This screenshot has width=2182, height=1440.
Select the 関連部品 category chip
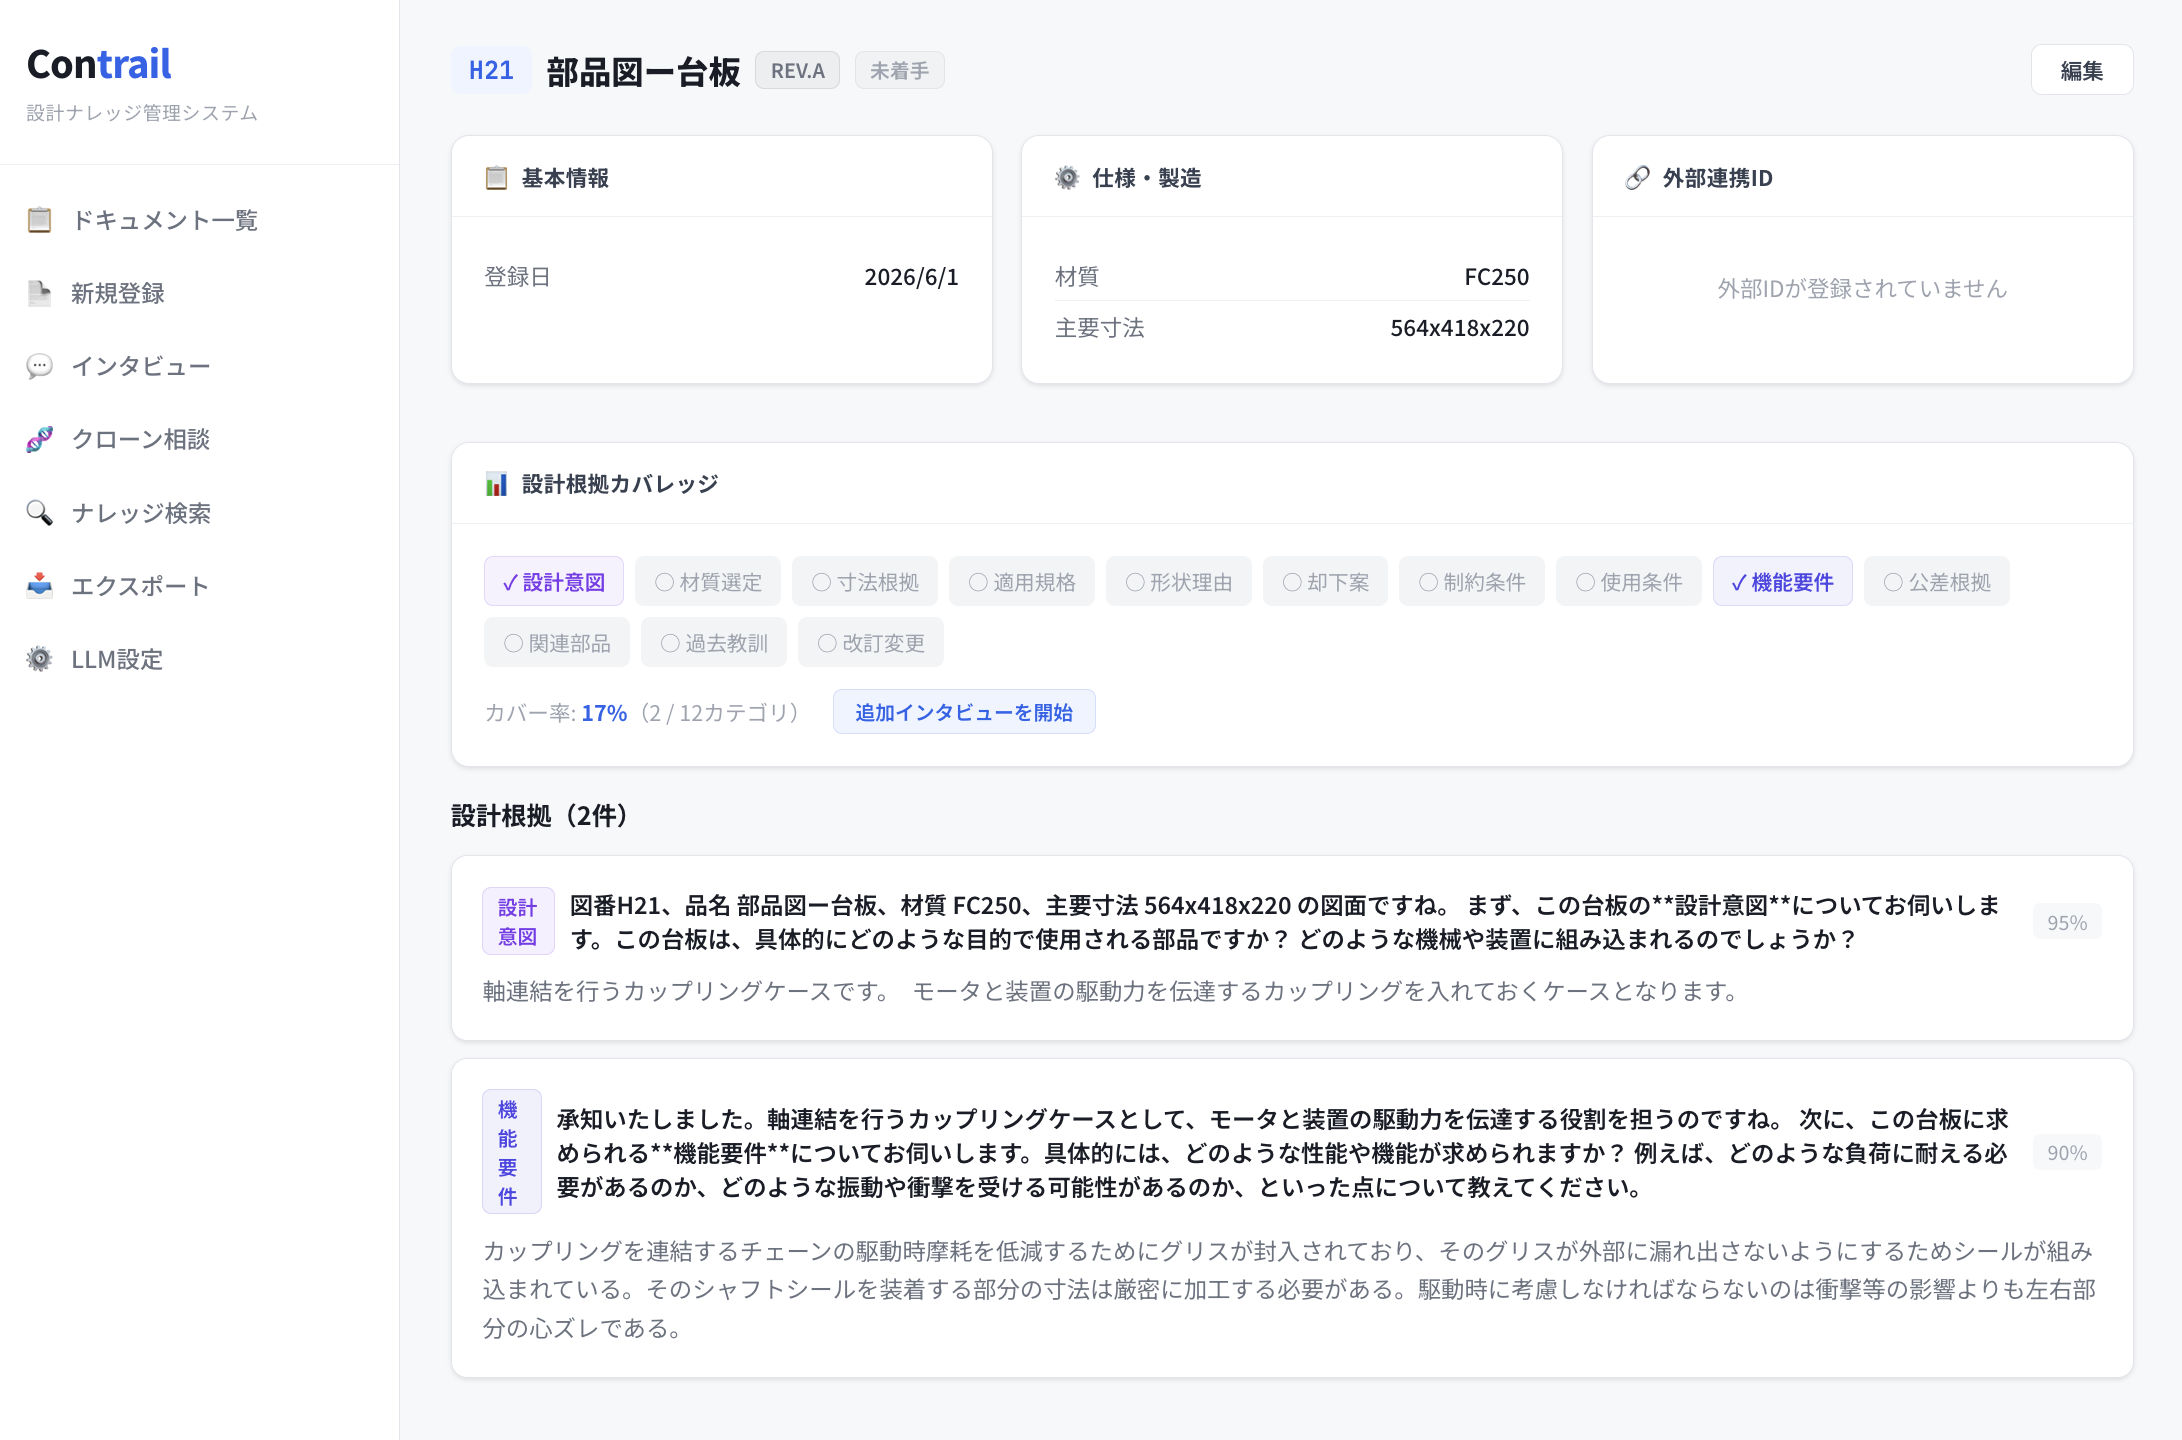pos(557,643)
